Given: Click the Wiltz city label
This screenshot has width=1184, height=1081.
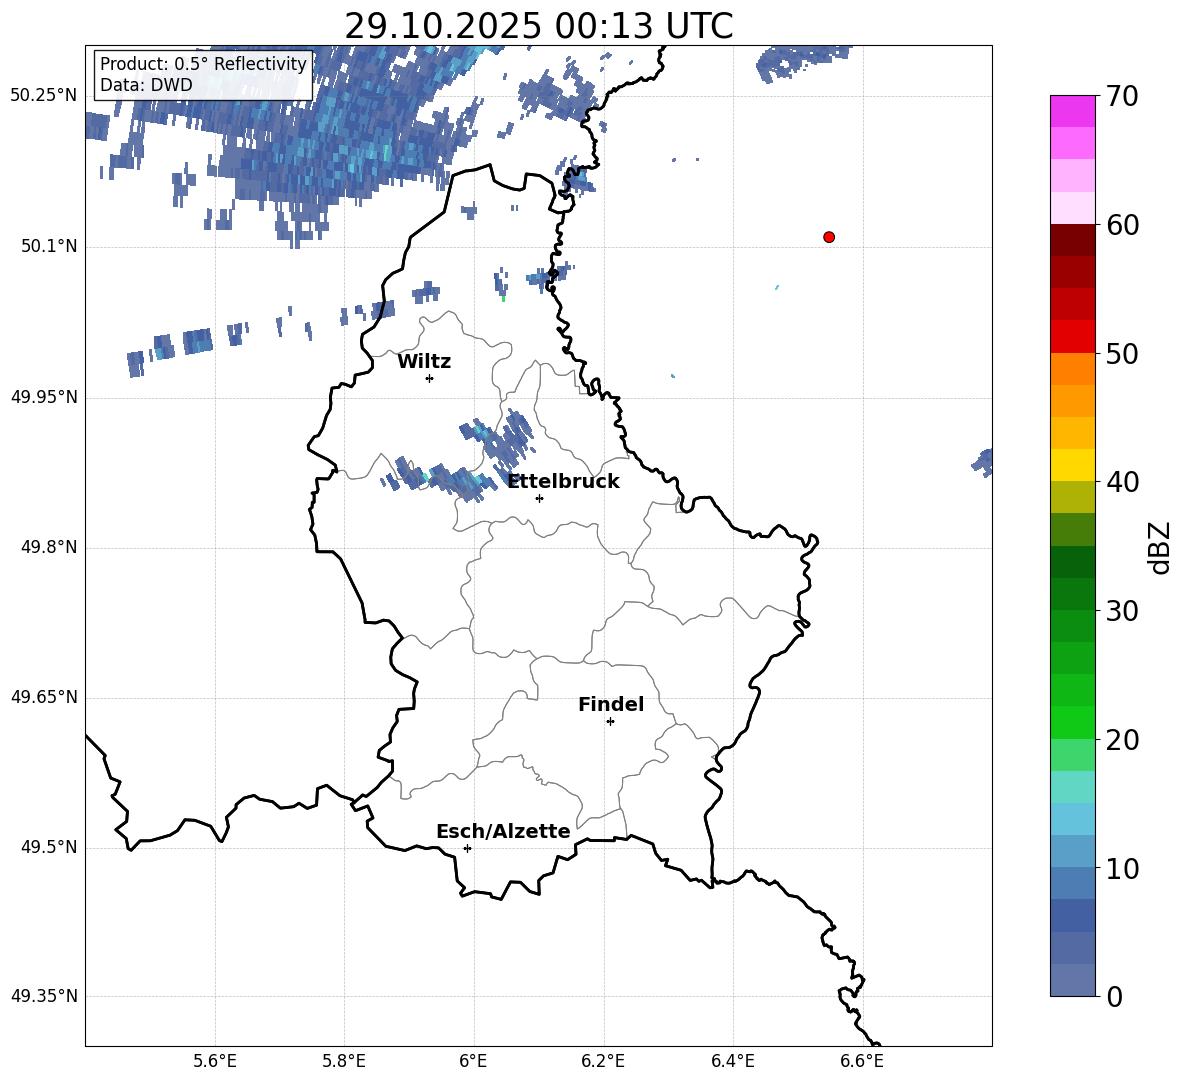Looking at the screenshot, I should click(424, 362).
